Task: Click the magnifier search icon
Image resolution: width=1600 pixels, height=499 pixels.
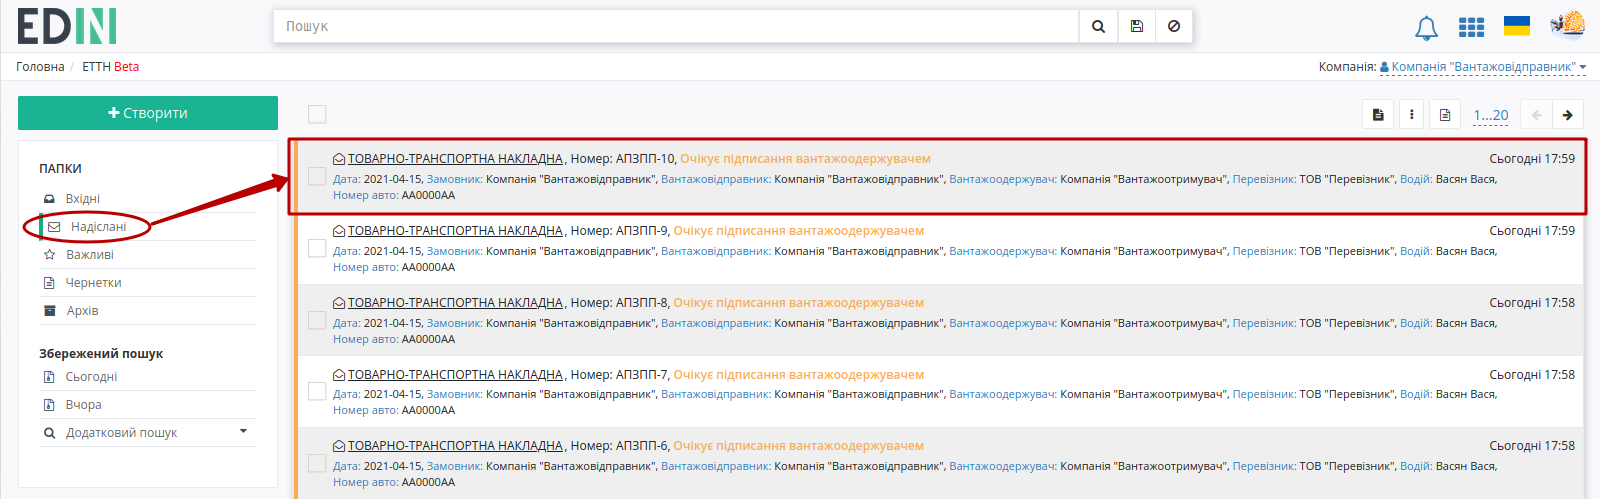Action: pos(1098,26)
